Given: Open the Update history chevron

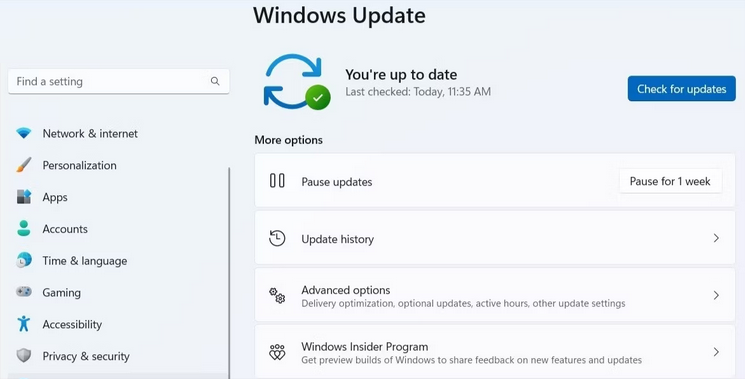Looking at the screenshot, I should (716, 238).
